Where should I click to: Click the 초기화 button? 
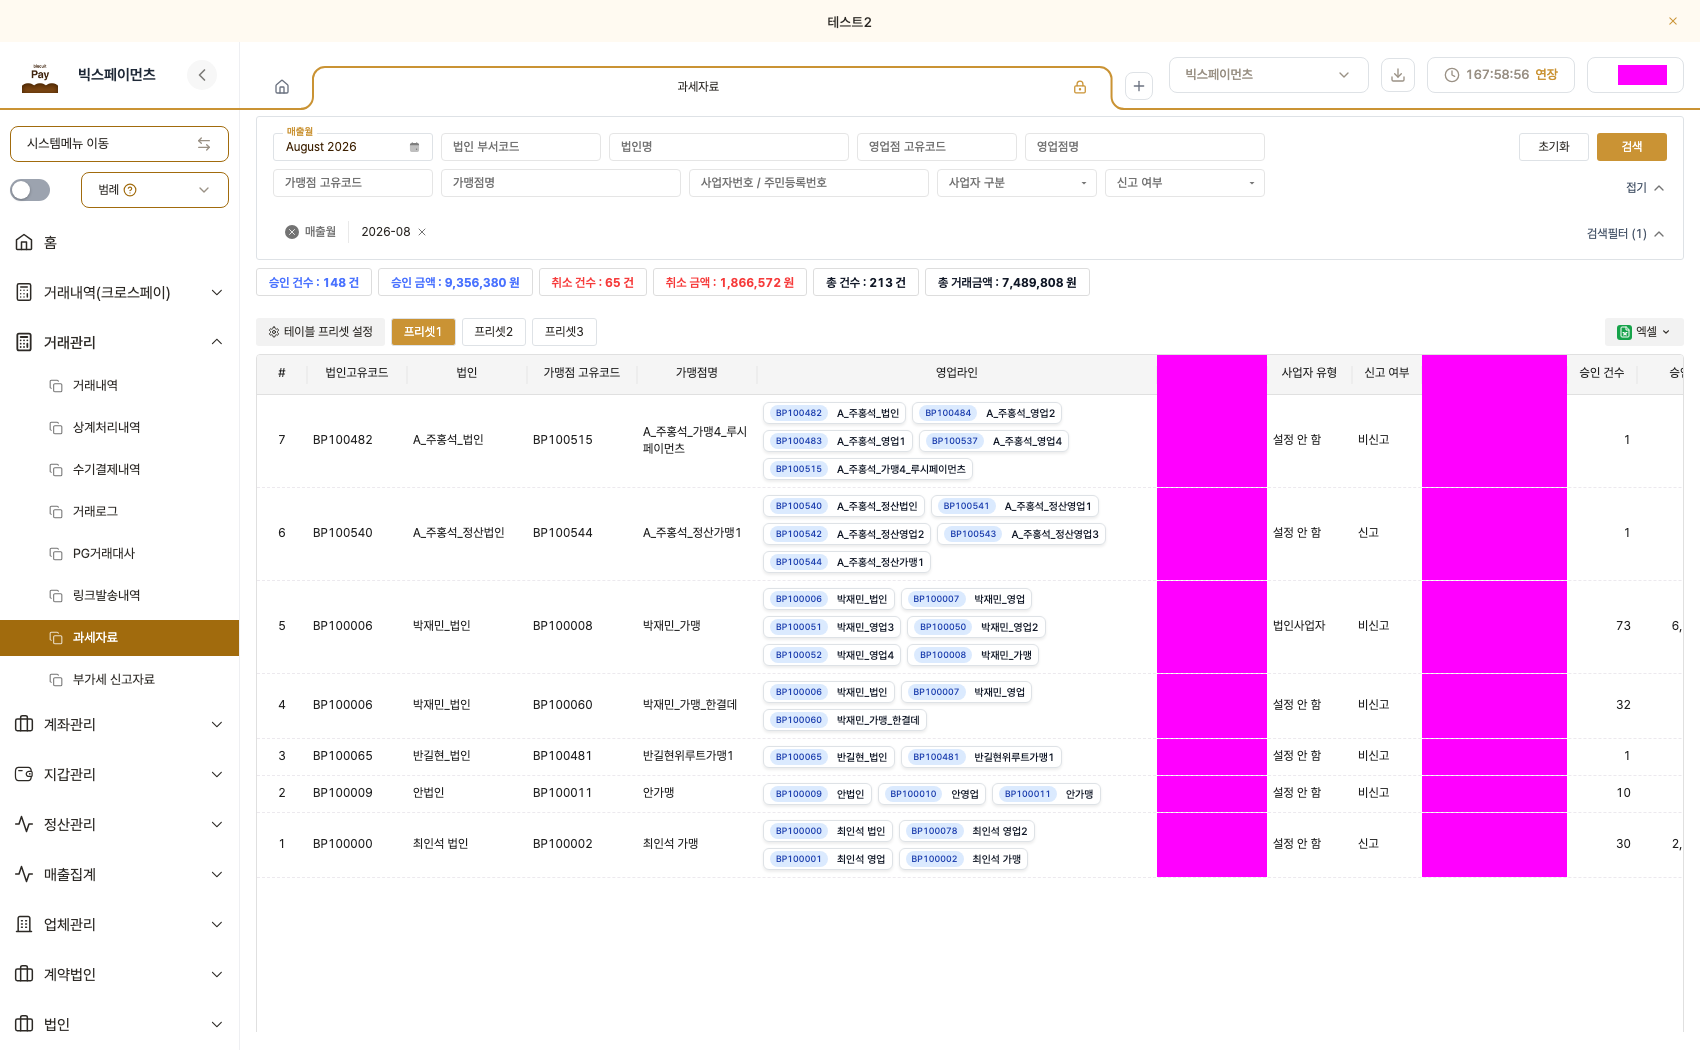click(1554, 147)
